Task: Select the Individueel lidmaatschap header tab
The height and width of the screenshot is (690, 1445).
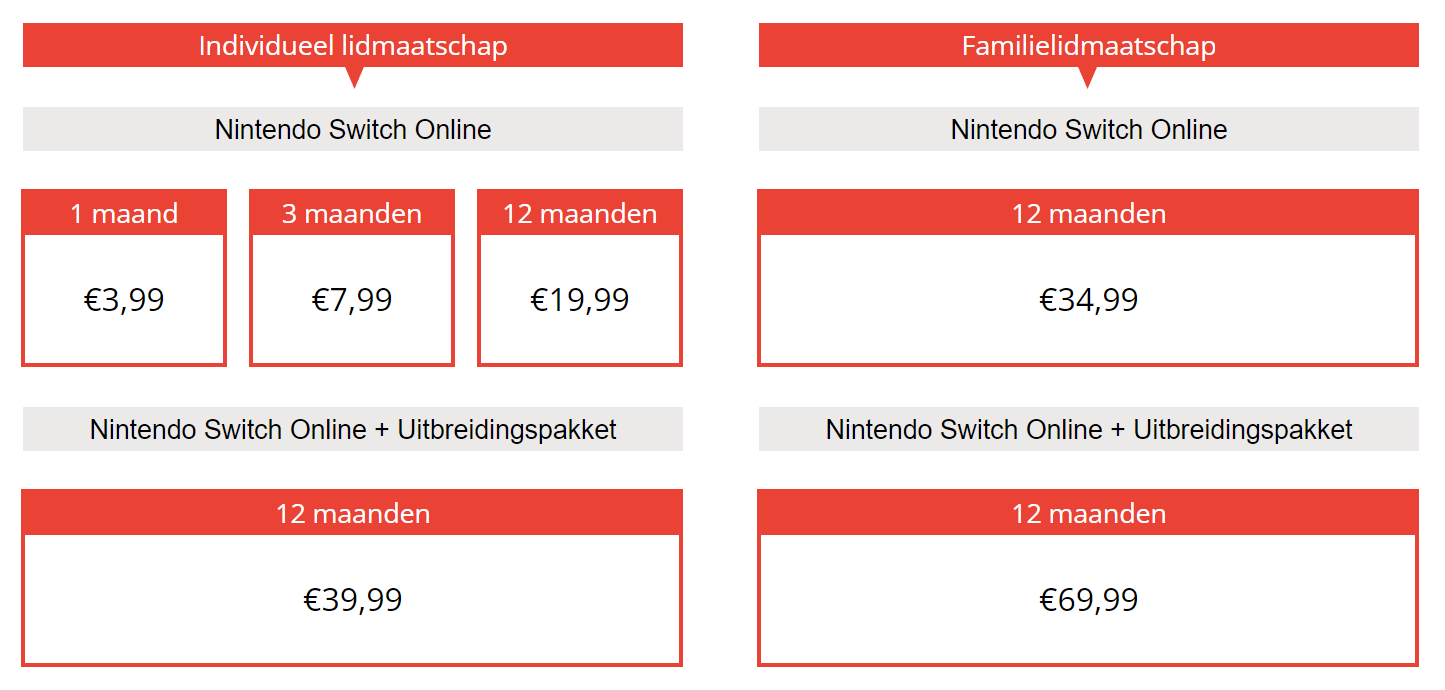Action: (x=352, y=46)
